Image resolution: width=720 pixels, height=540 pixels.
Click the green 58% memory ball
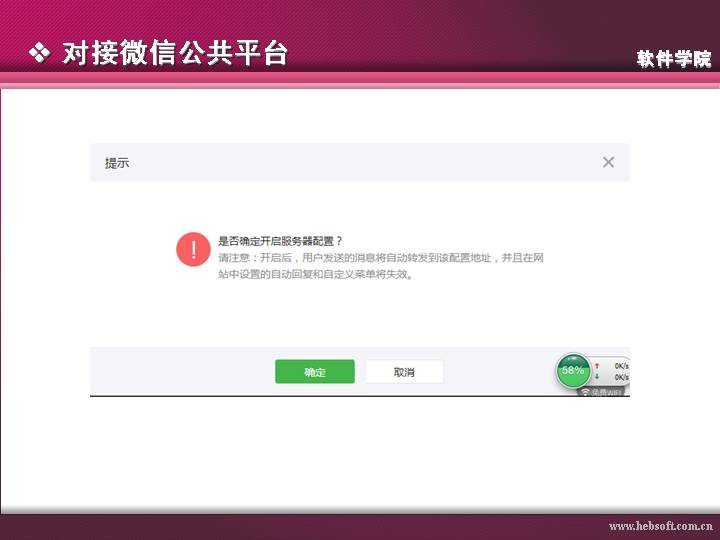(573, 370)
